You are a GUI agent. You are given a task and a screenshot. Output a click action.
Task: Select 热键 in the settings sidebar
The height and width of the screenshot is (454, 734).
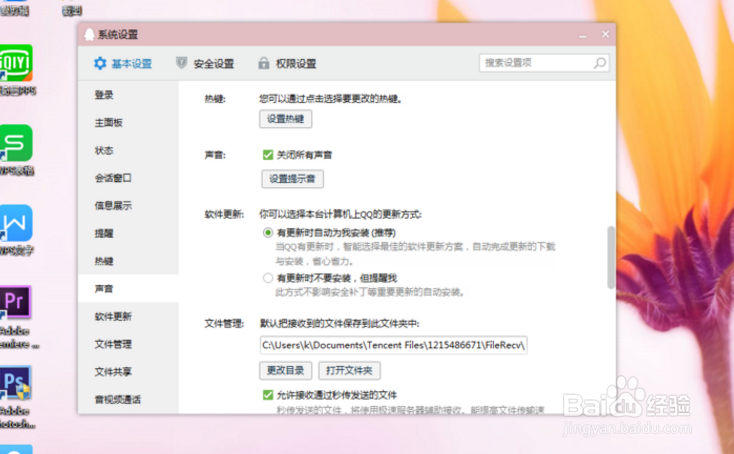[x=128, y=261]
